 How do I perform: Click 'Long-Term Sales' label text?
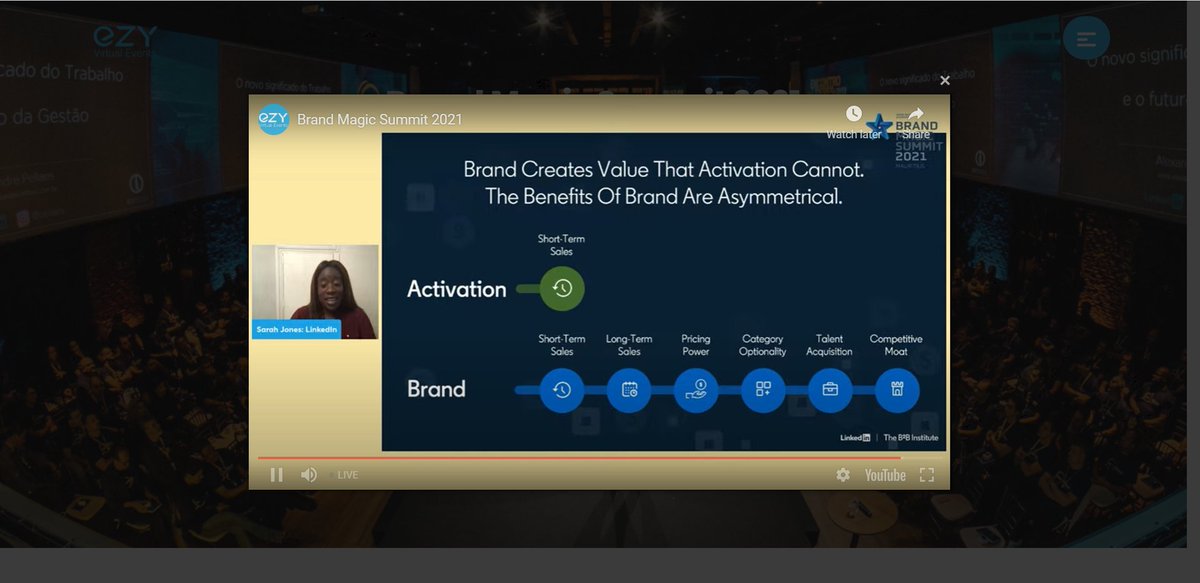(x=629, y=345)
